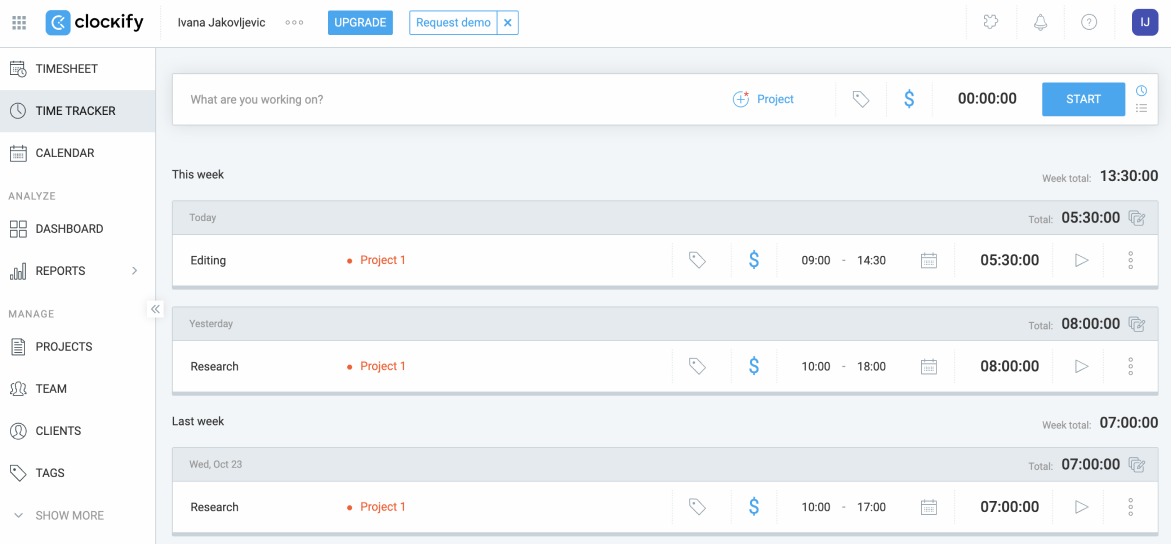
Task: Expand the Reports submenu arrow
Action: click(134, 271)
